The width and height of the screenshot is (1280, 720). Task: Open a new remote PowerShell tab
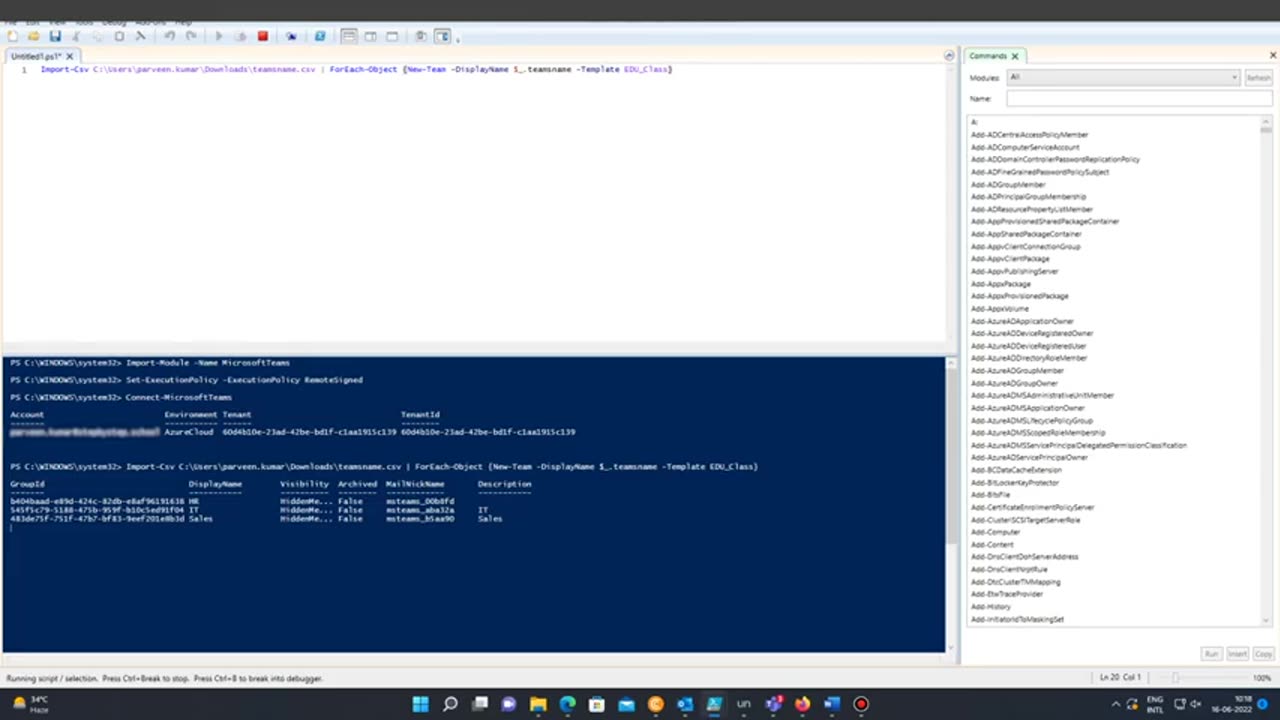tap(291, 36)
